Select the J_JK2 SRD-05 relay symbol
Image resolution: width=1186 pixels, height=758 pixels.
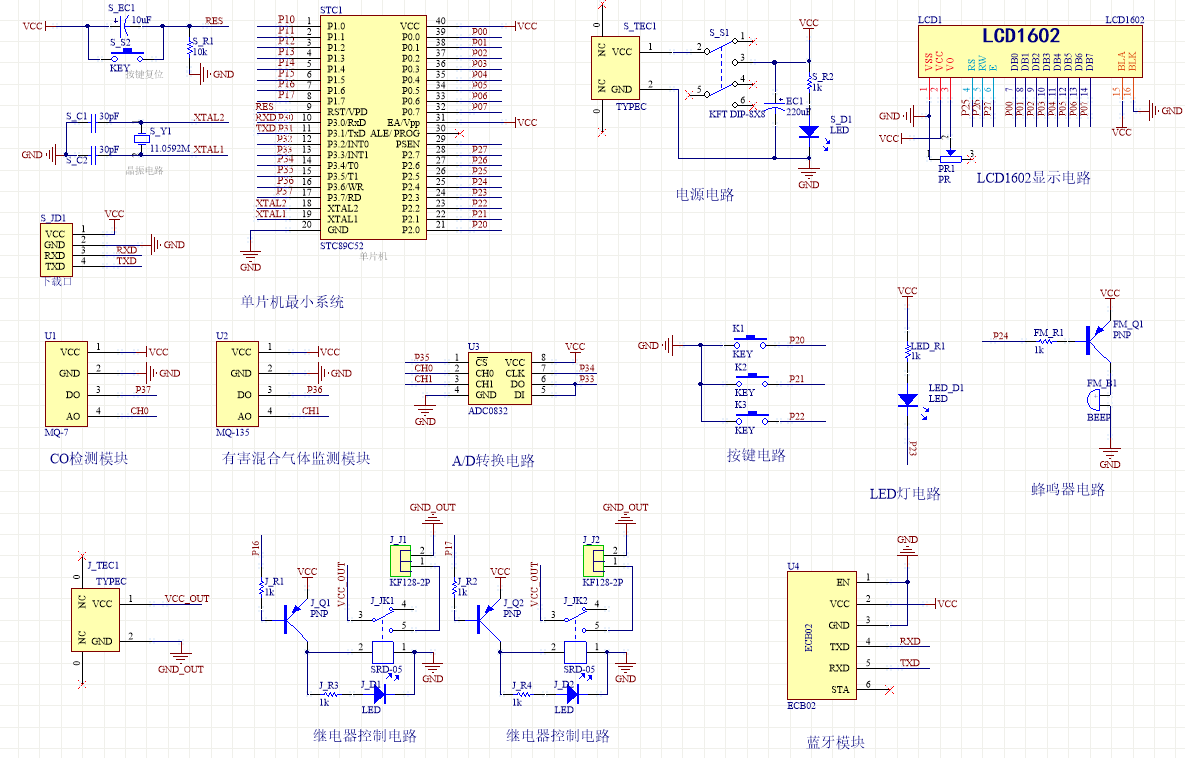tap(576, 634)
